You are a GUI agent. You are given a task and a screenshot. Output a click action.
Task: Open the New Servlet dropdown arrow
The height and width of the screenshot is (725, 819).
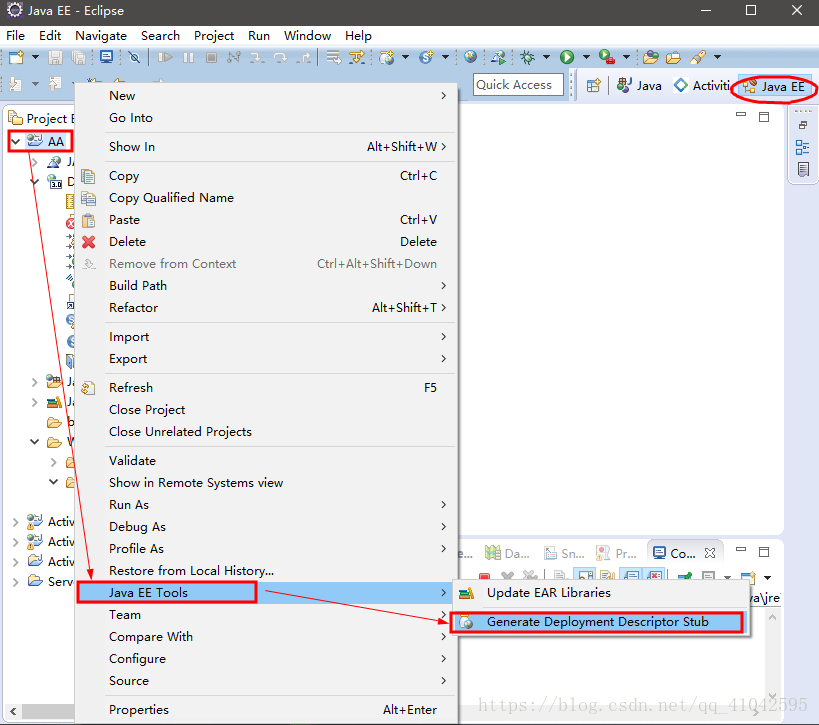point(446,57)
